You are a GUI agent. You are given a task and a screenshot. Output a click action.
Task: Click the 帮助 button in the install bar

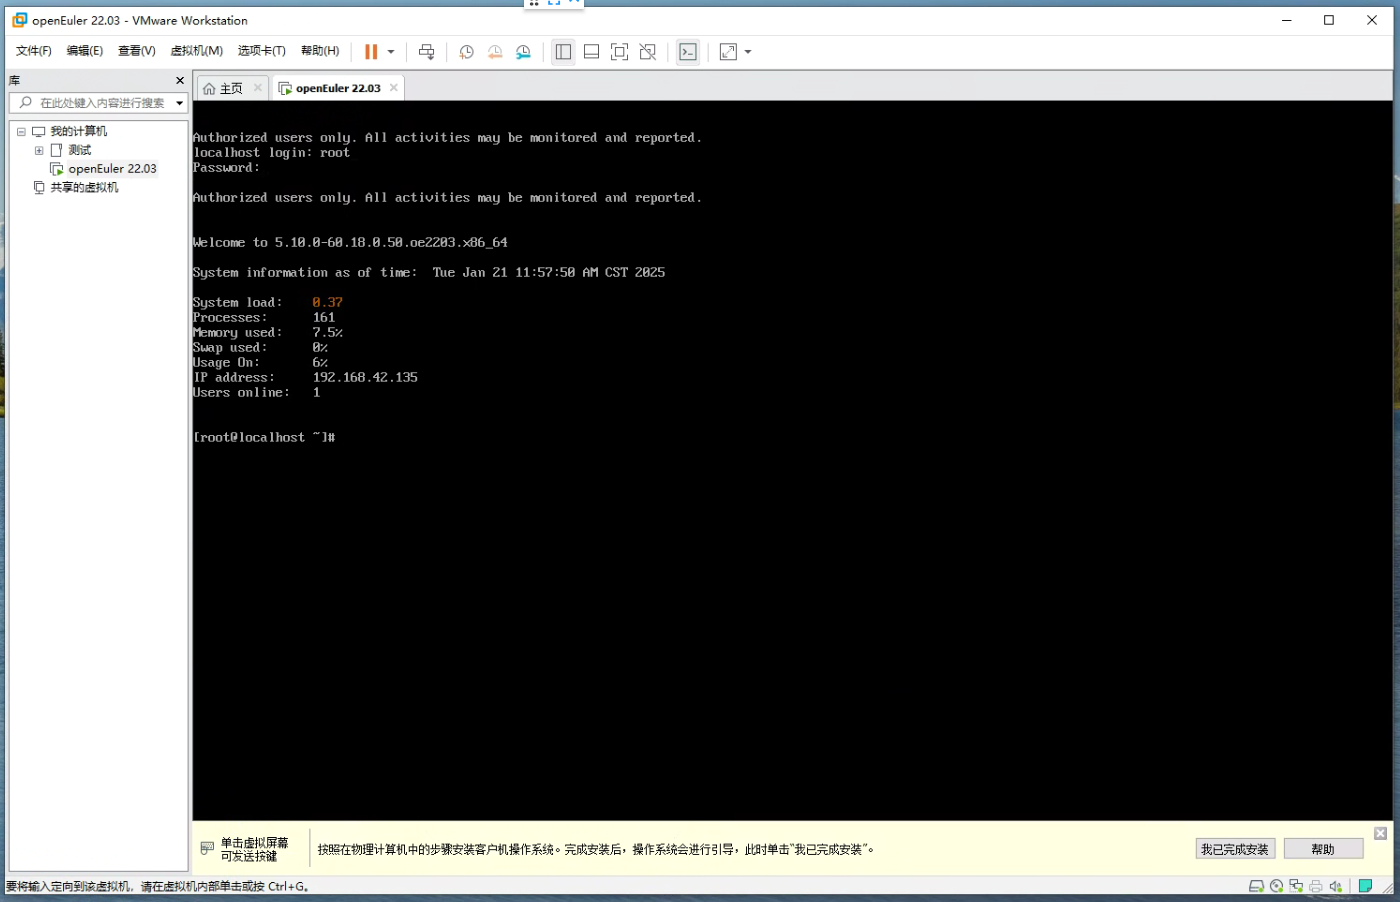1323,849
